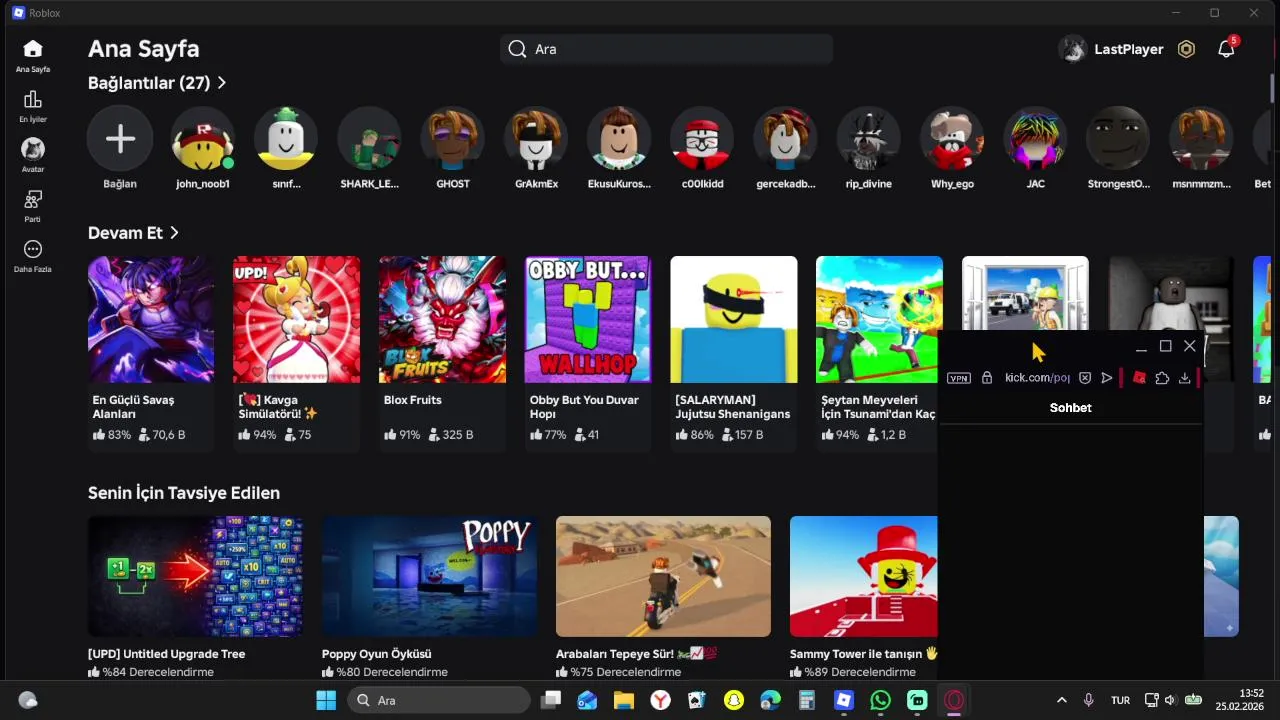
Task: Expand Devam Et chevron
Action: pyautogui.click(x=174, y=233)
